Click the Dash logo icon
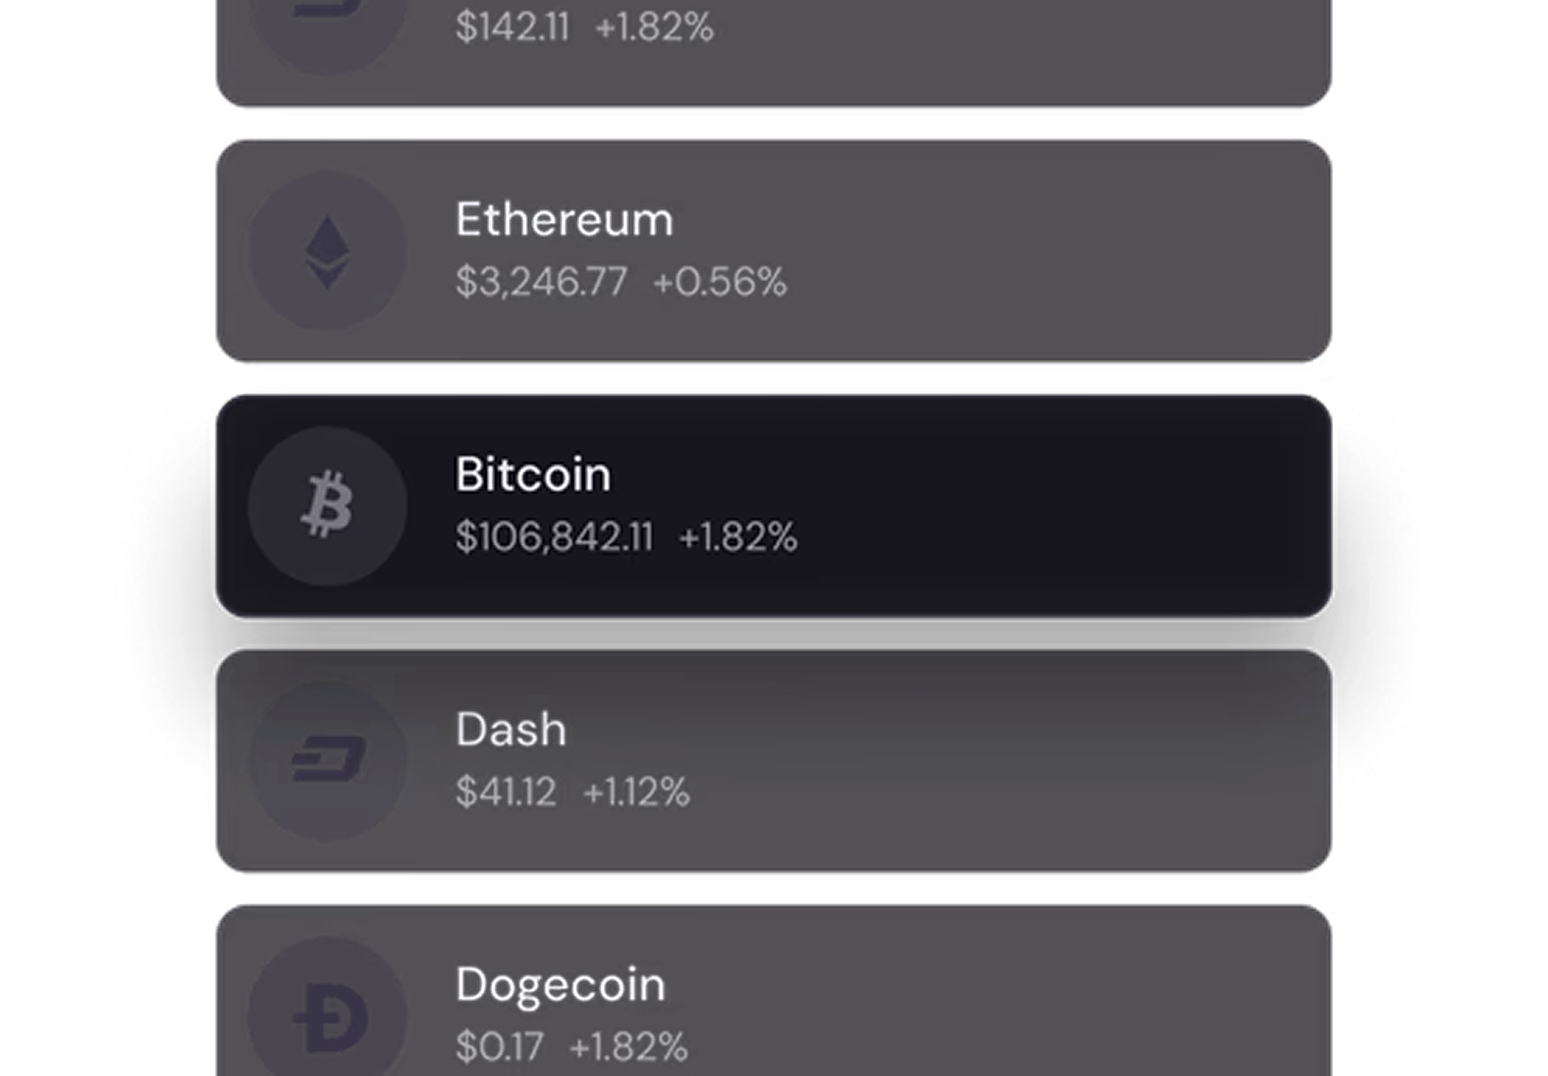This screenshot has height=1076, width=1548. [327, 761]
